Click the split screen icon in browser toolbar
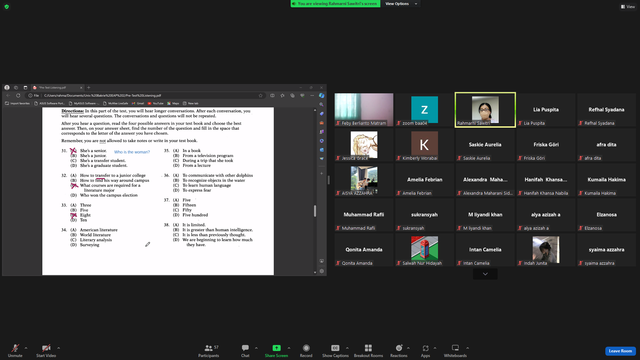 point(273,96)
